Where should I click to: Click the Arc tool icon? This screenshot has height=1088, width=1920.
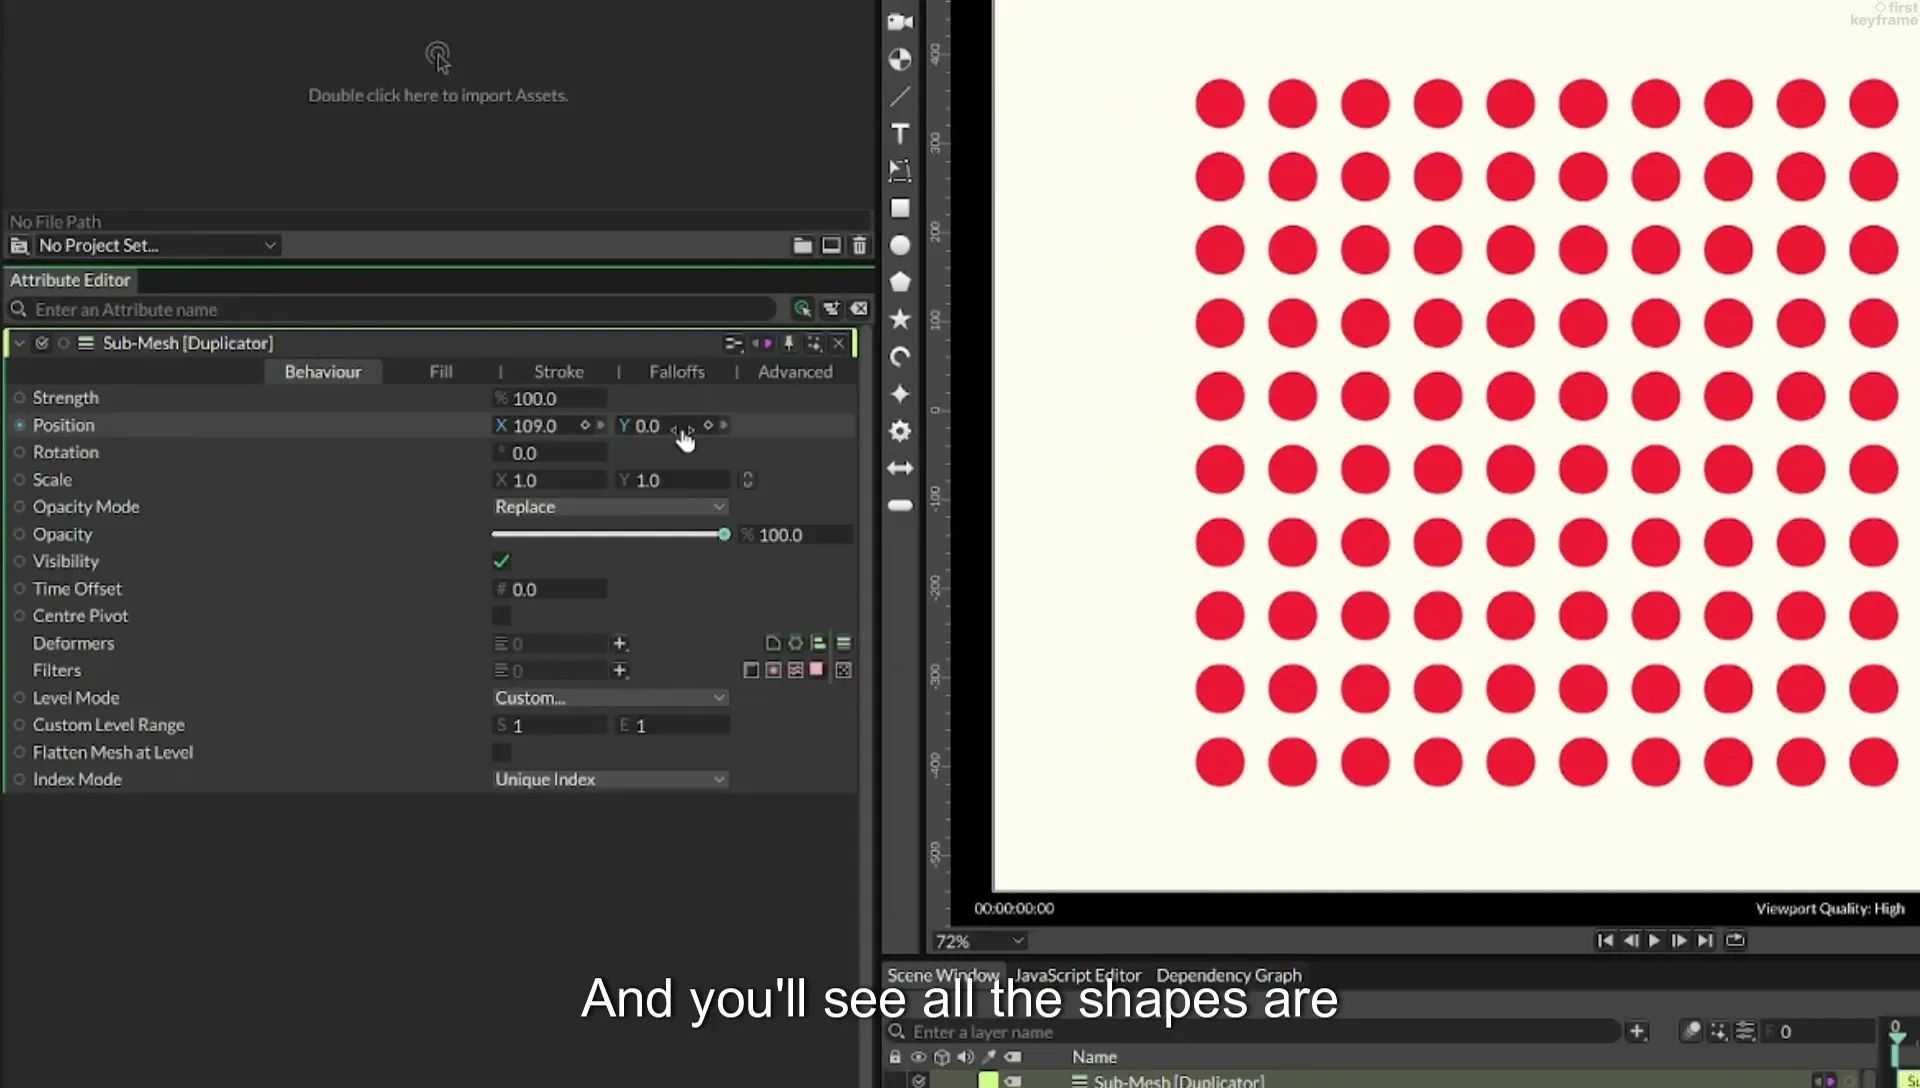tap(900, 356)
